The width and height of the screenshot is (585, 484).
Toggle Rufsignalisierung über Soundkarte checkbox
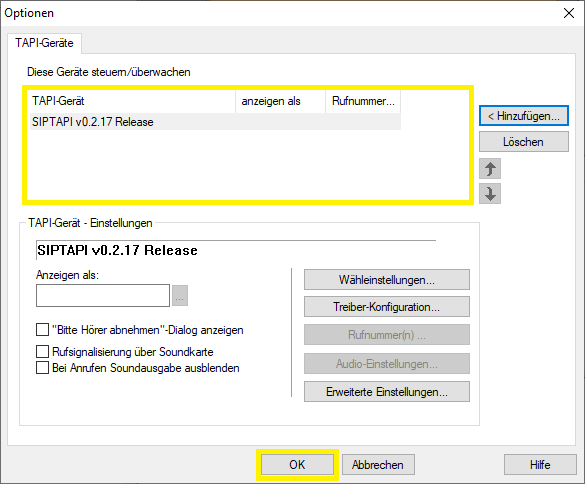42,352
